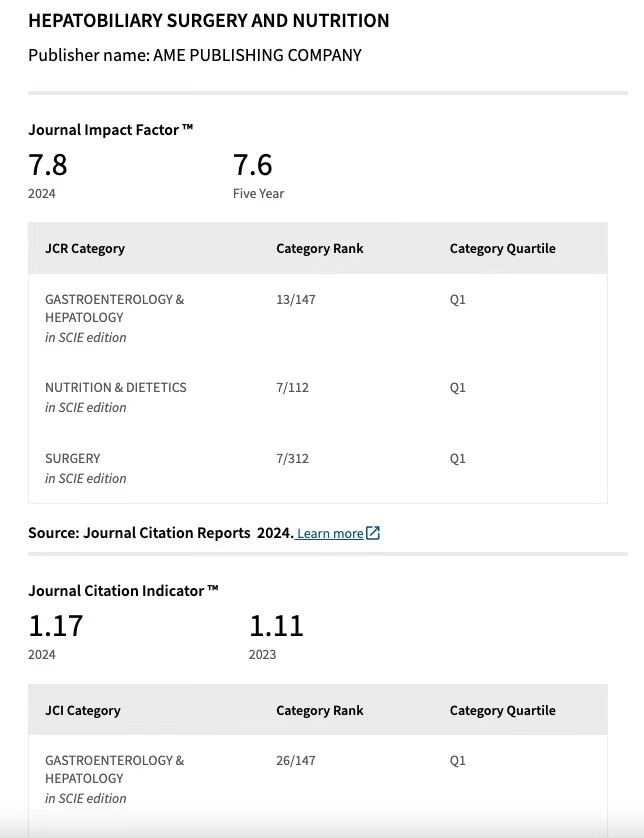The height and width of the screenshot is (838, 644).
Task: Click the 7/112 rank cell
Action: point(292,387)
